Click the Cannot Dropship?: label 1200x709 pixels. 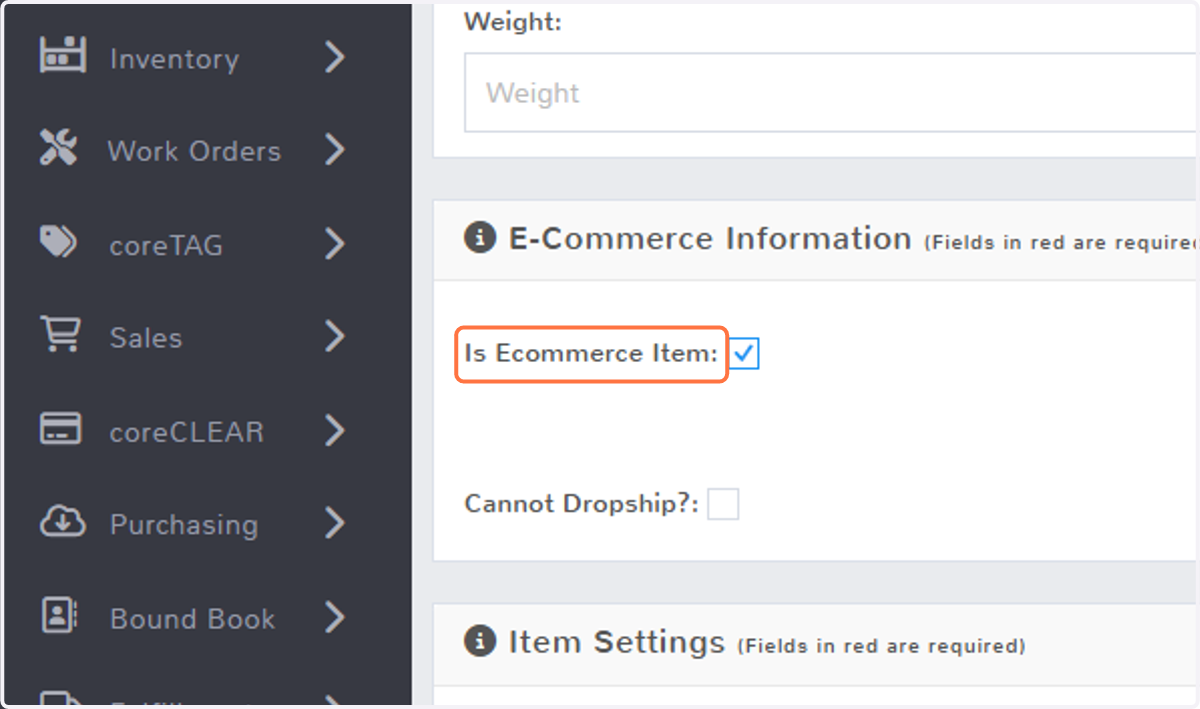click(x=581, y=504)
